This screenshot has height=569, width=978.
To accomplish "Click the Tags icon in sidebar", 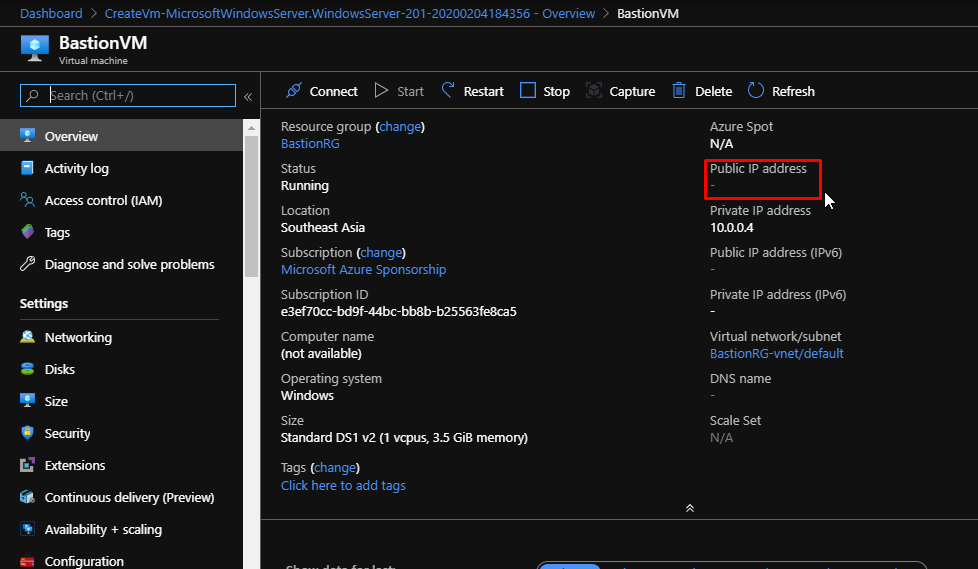I will [x=27, y=231].
